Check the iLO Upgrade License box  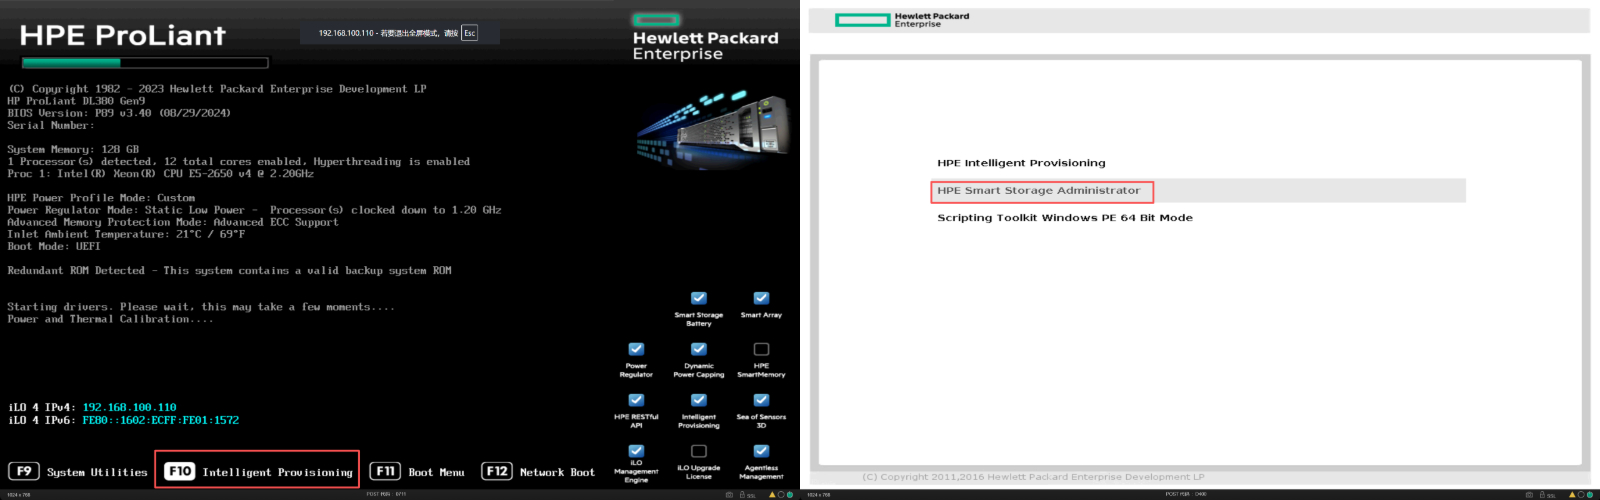pyautogui.click(x=699, y=451)
